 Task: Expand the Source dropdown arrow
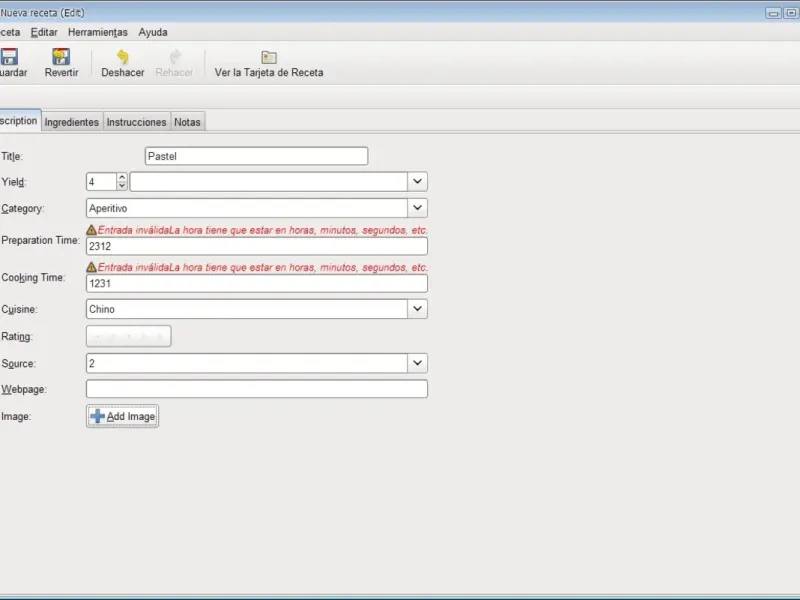(x=417, y=363)
